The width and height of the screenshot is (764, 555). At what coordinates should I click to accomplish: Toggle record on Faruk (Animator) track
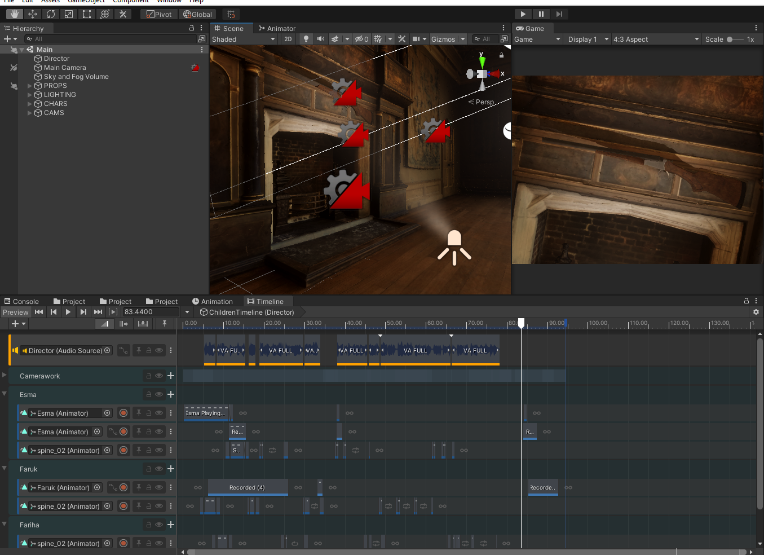(123, 487)
